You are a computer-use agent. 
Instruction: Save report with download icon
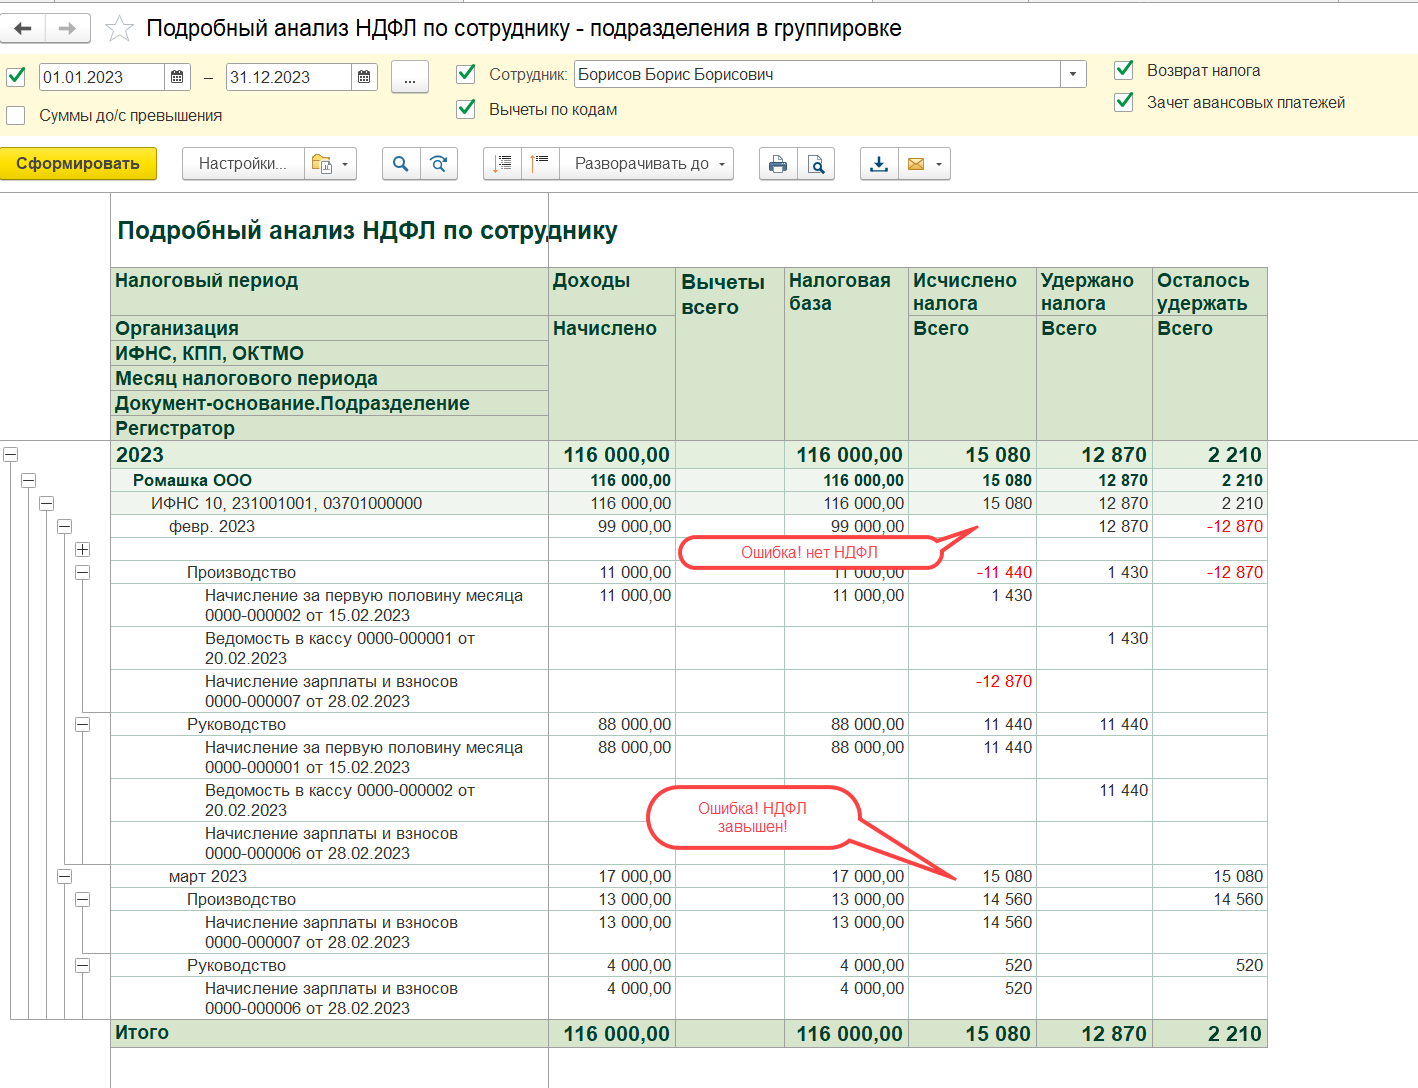[x=879, y=164]
